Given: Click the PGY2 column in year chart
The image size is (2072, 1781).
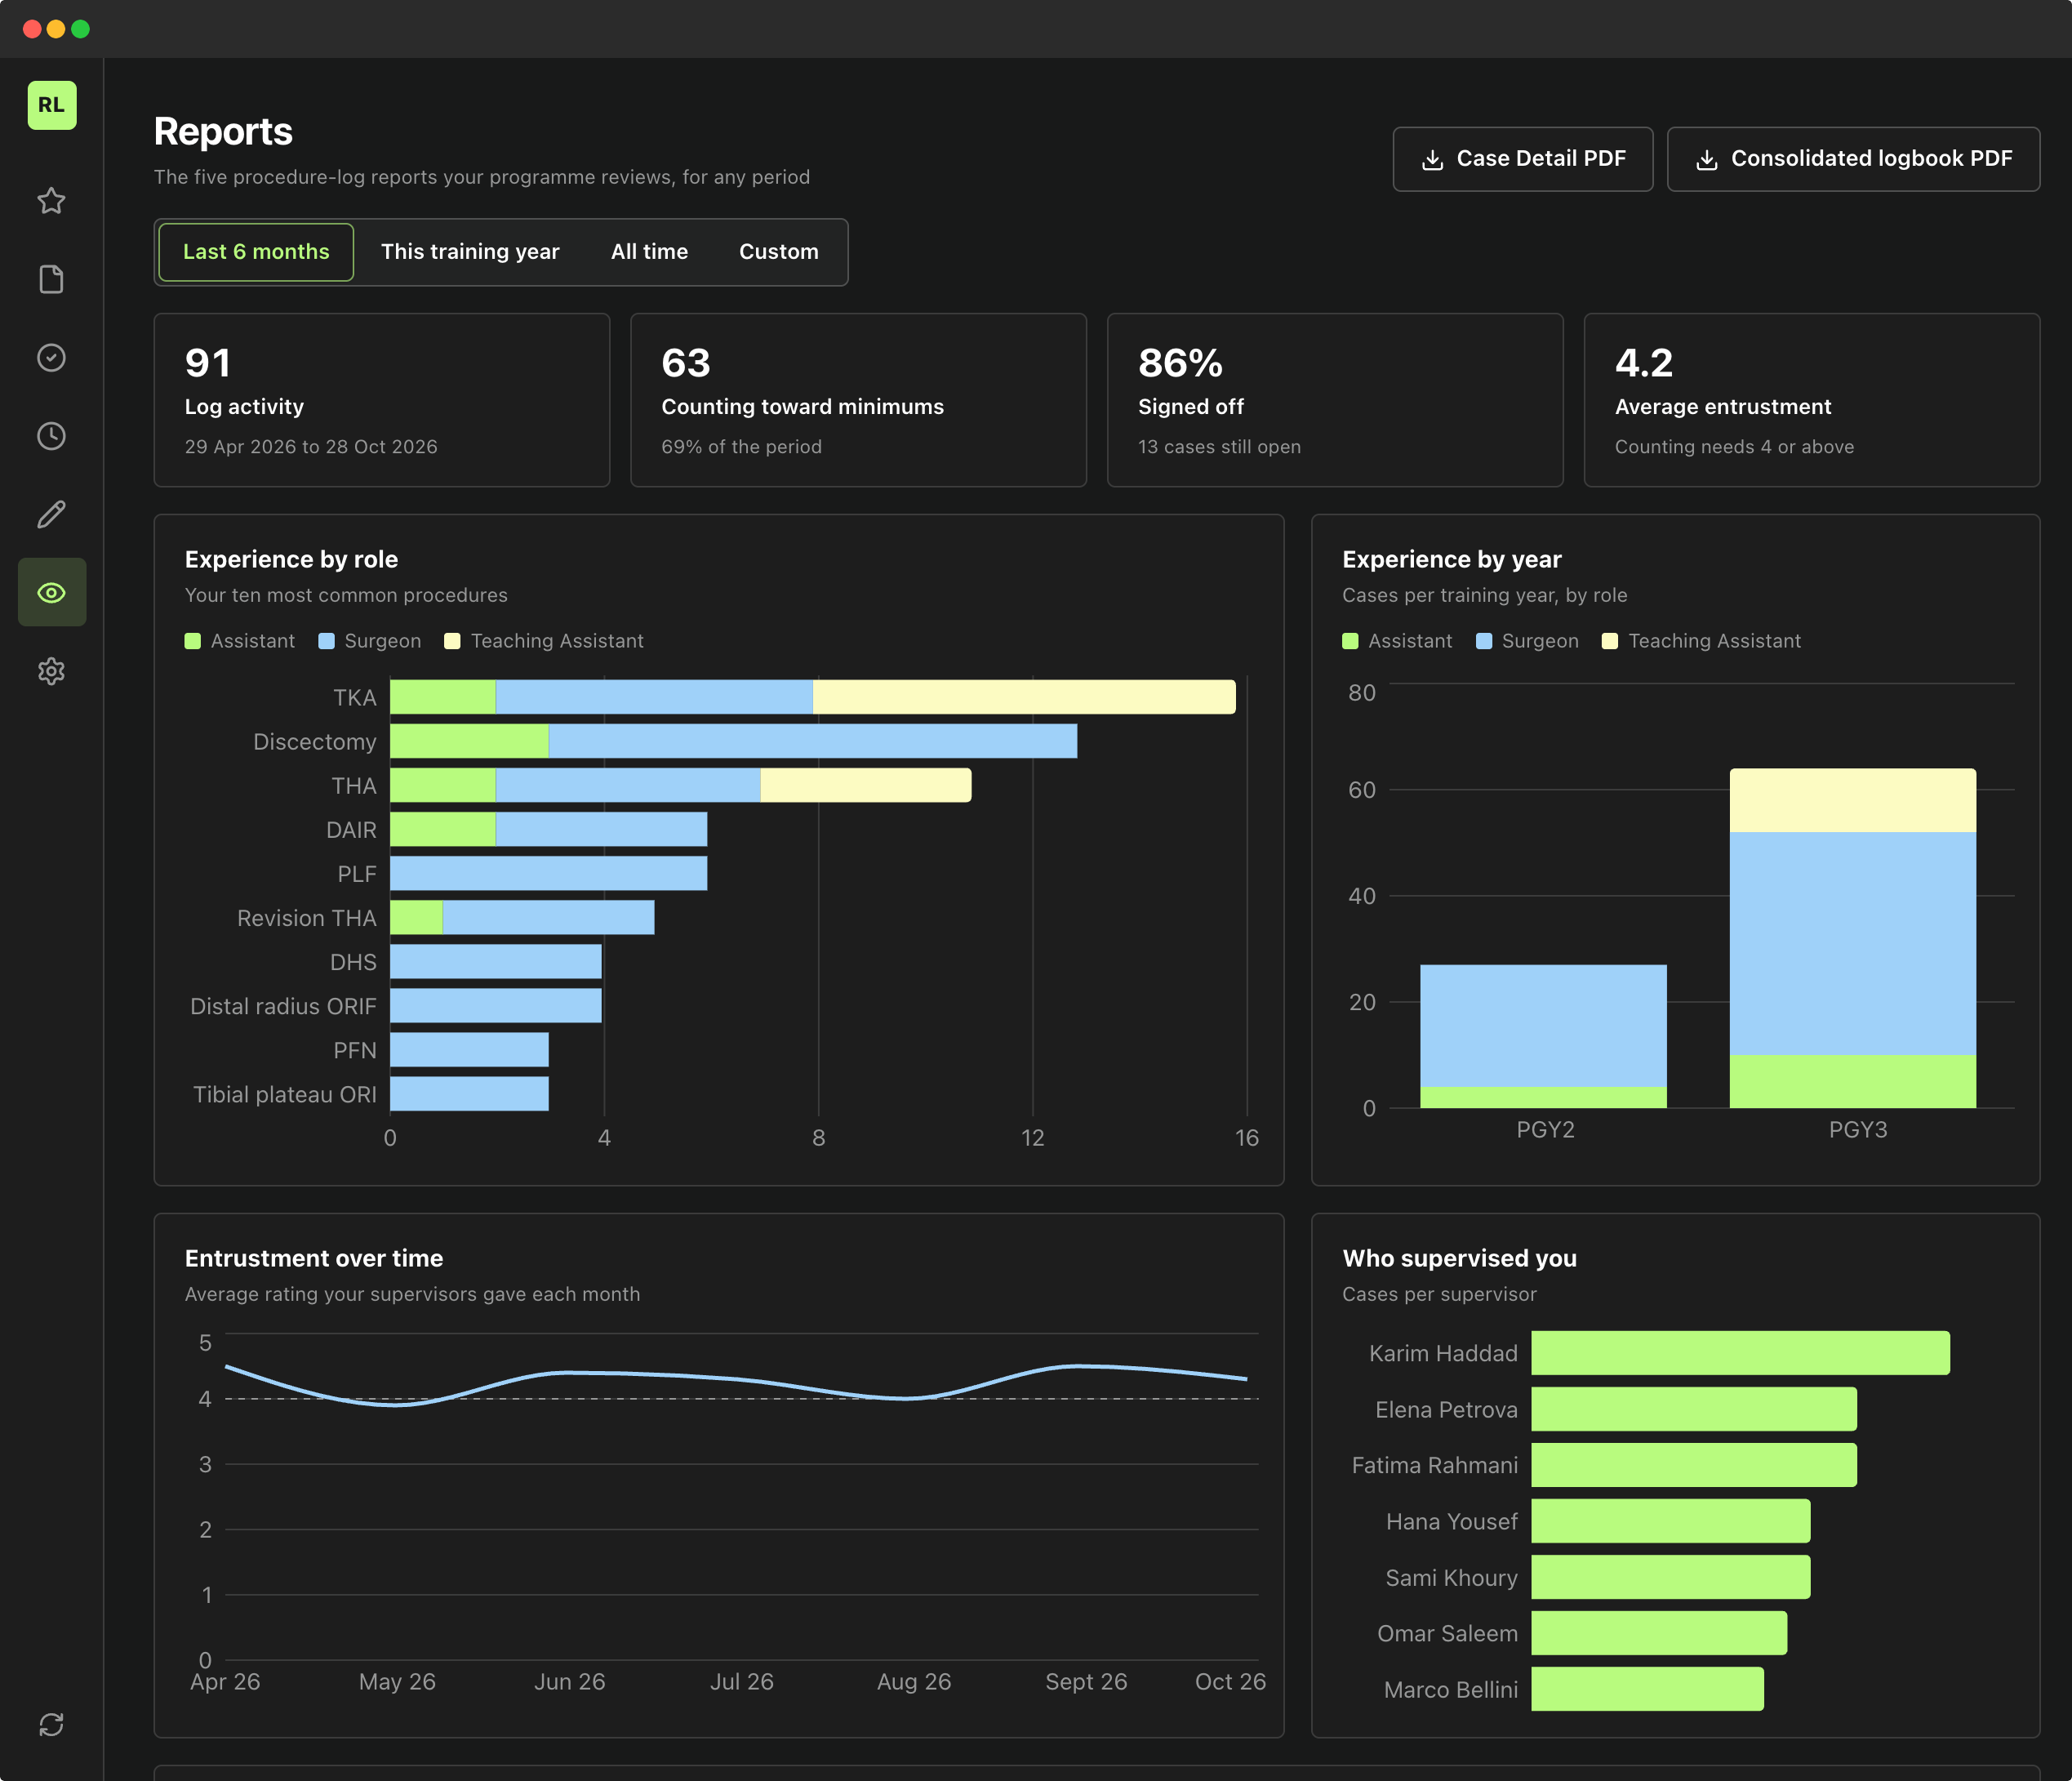Looking at the screenshot, I should 1543,1036.
